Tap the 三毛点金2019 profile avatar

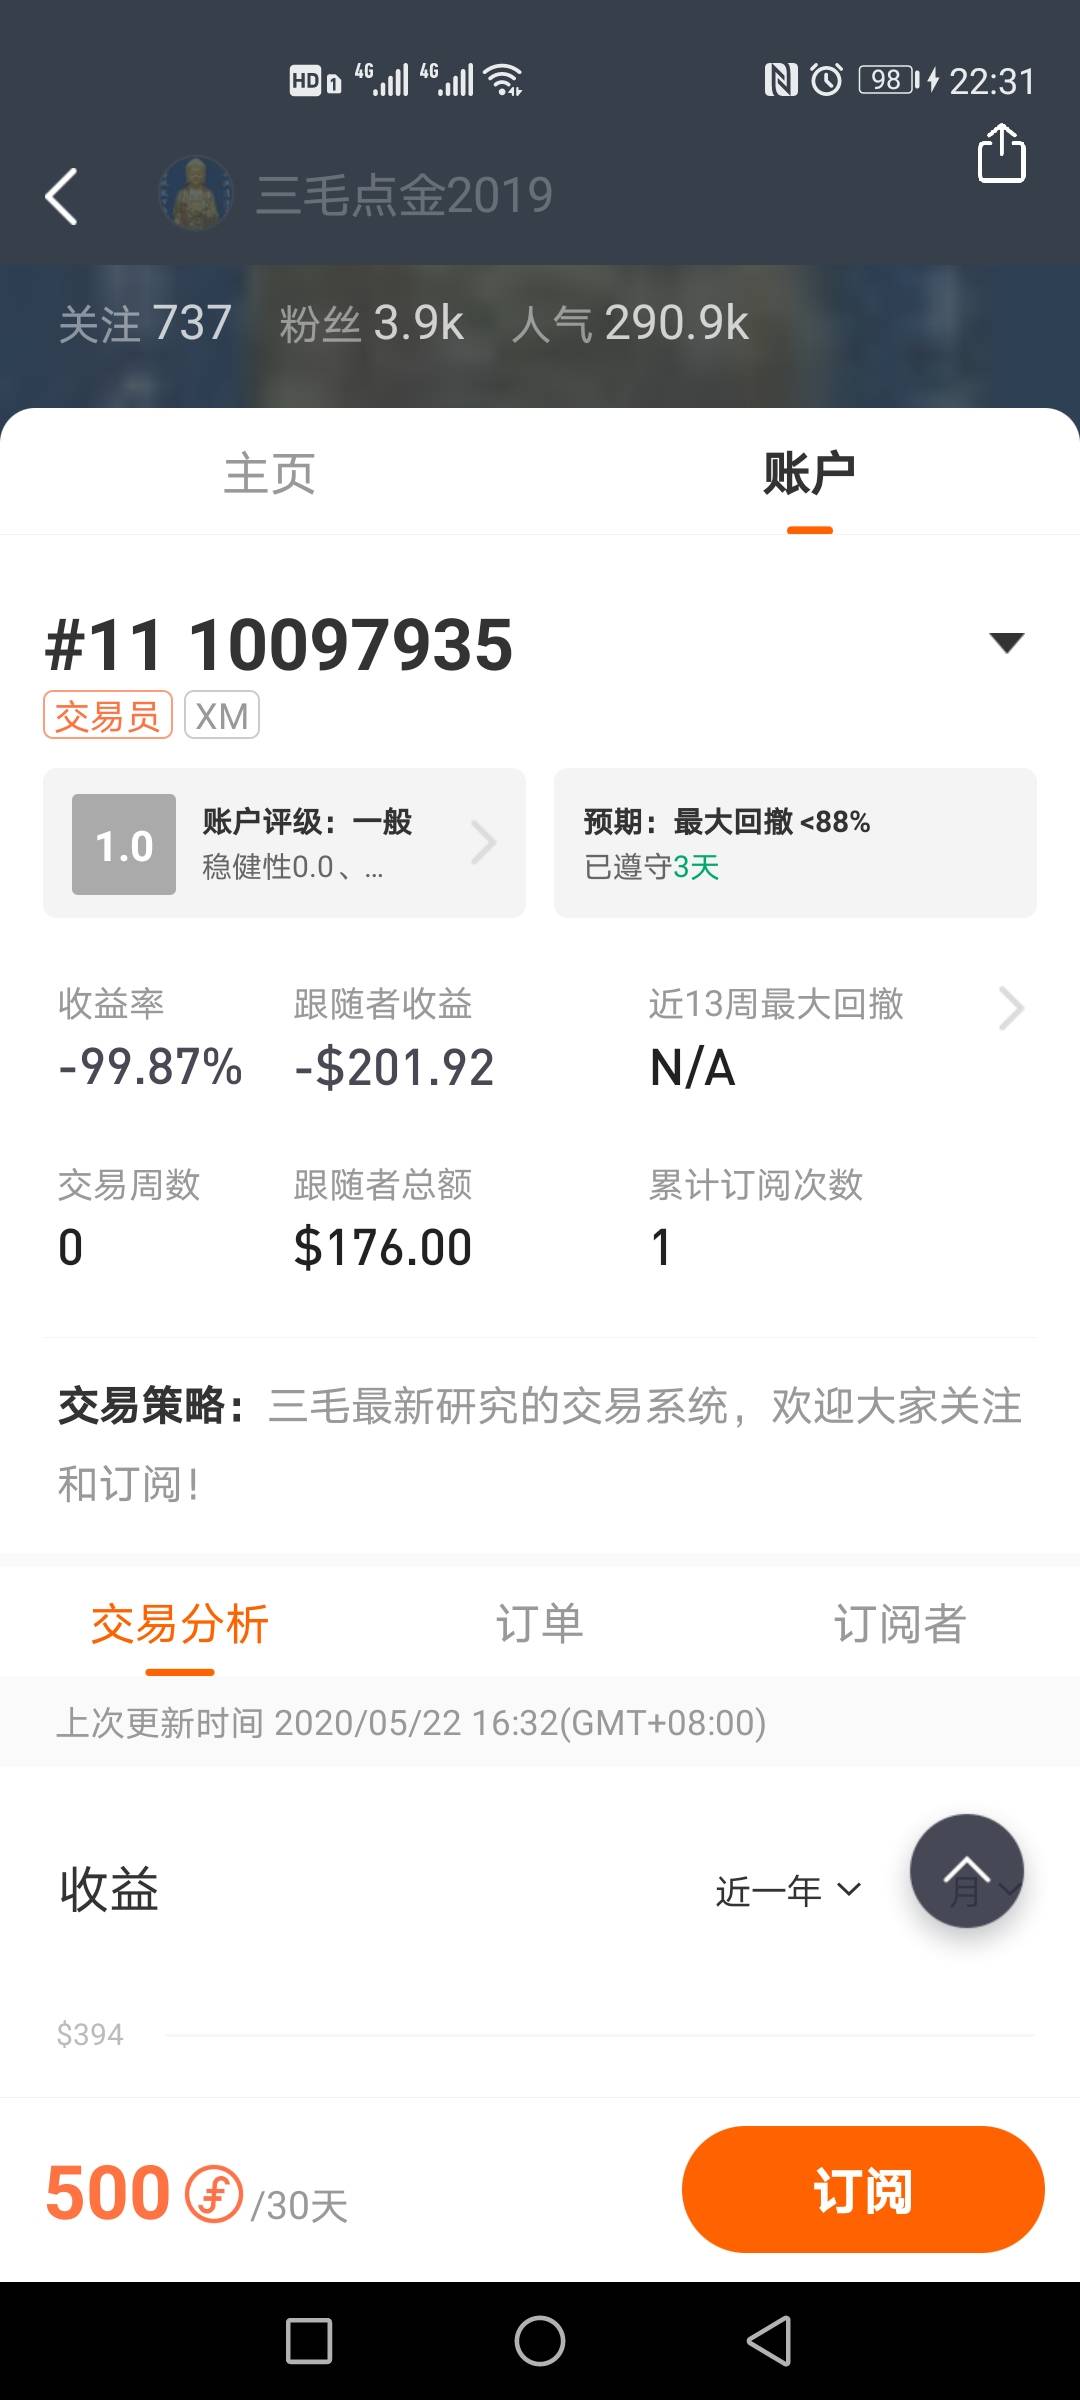196,194
